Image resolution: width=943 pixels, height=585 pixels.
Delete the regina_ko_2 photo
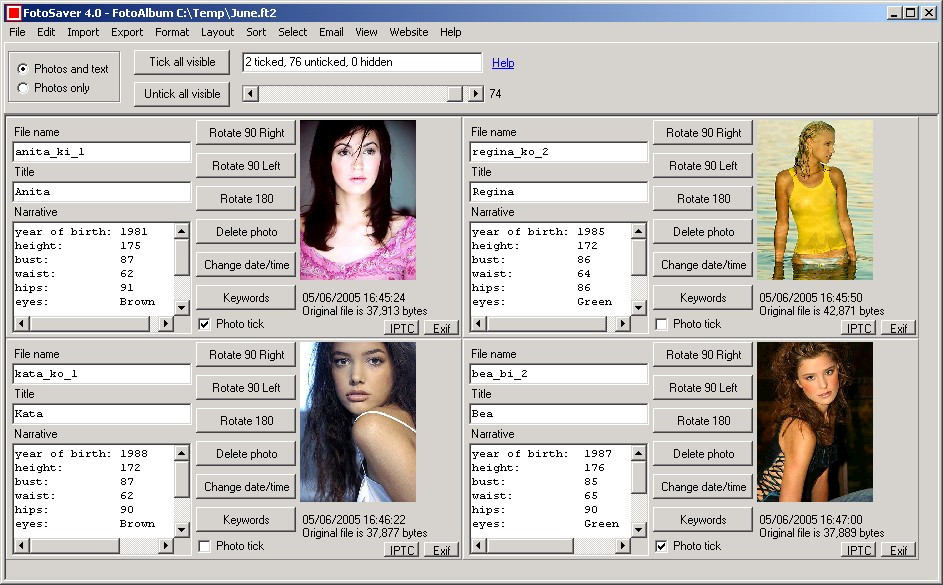[704, 232]
